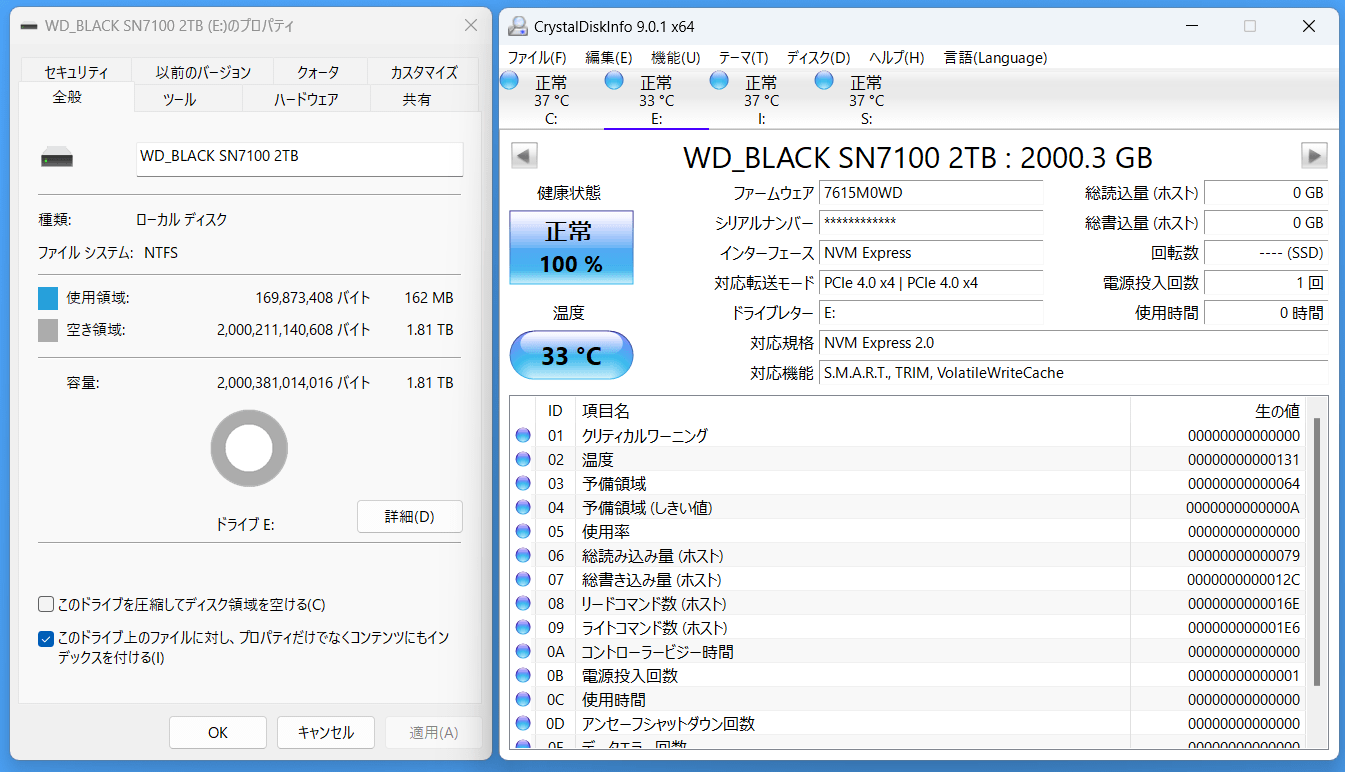The image size is (1345, 772).
Task: Click status orb for コントローラービジー時間 row
Action: pyautogui.click(x=523, y=652)
